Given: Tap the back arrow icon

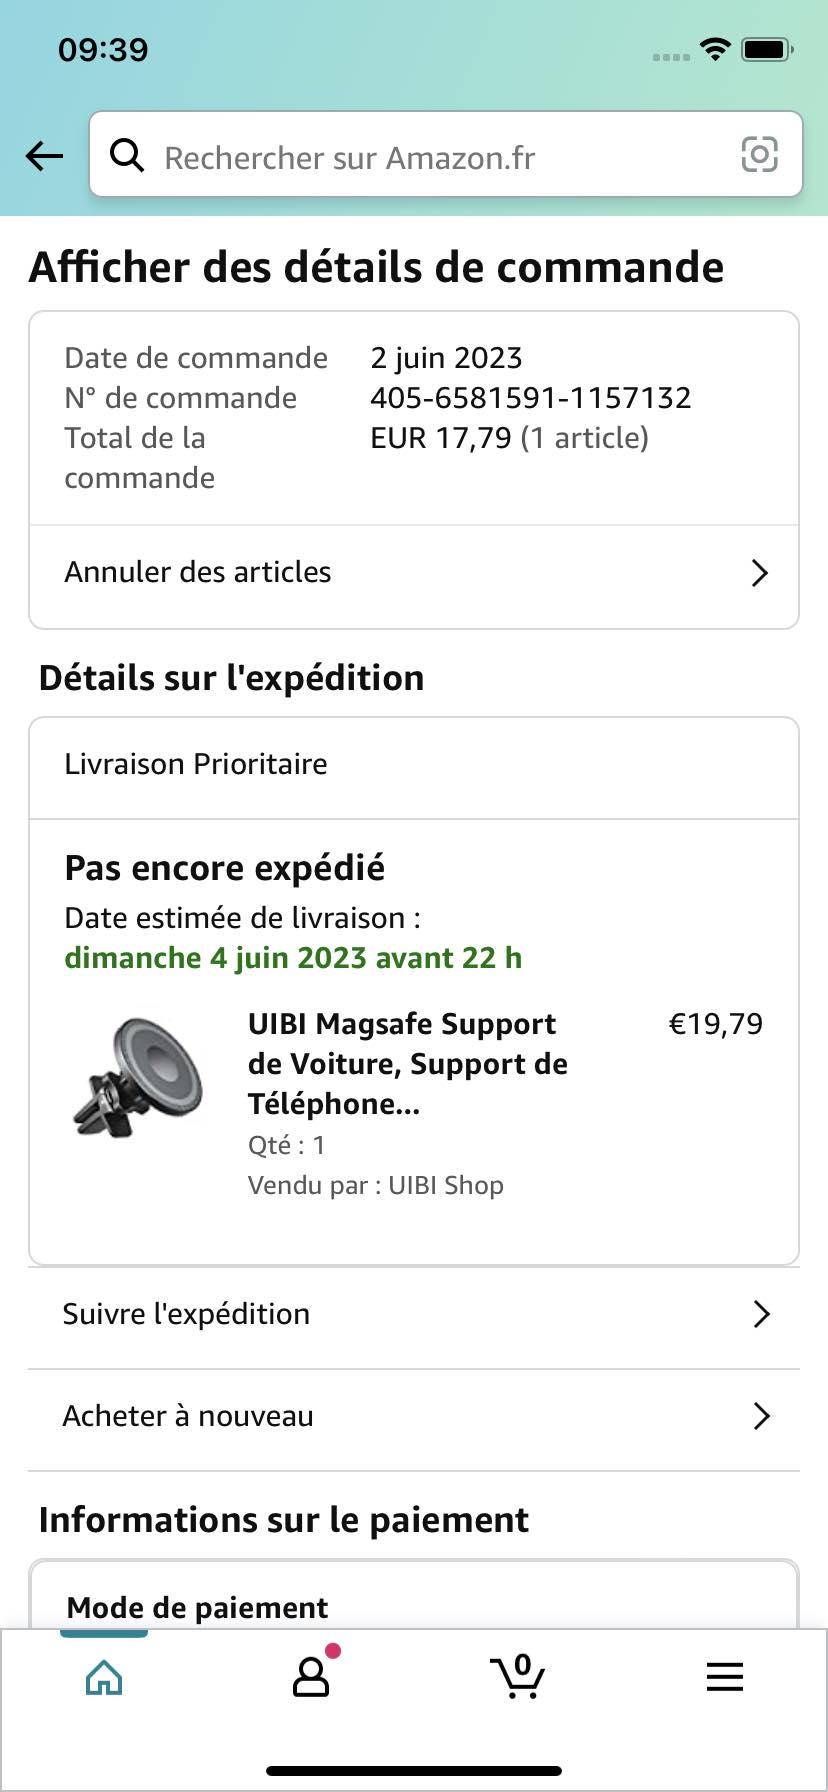Looking at the screenshot, I should pos(45,156).
